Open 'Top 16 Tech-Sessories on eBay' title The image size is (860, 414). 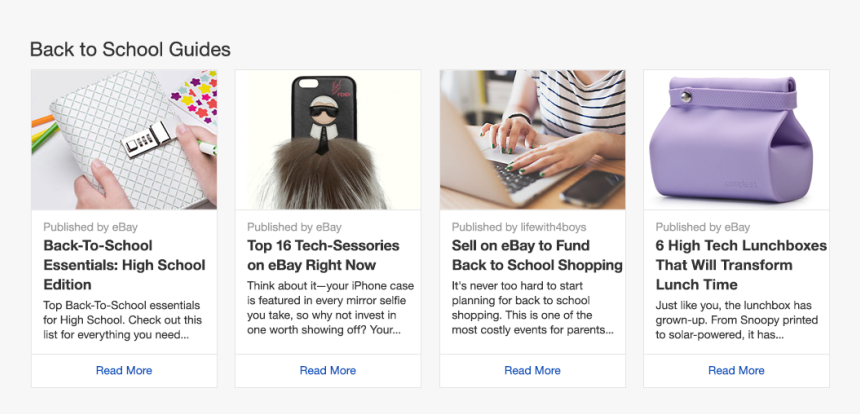(323, 255)
